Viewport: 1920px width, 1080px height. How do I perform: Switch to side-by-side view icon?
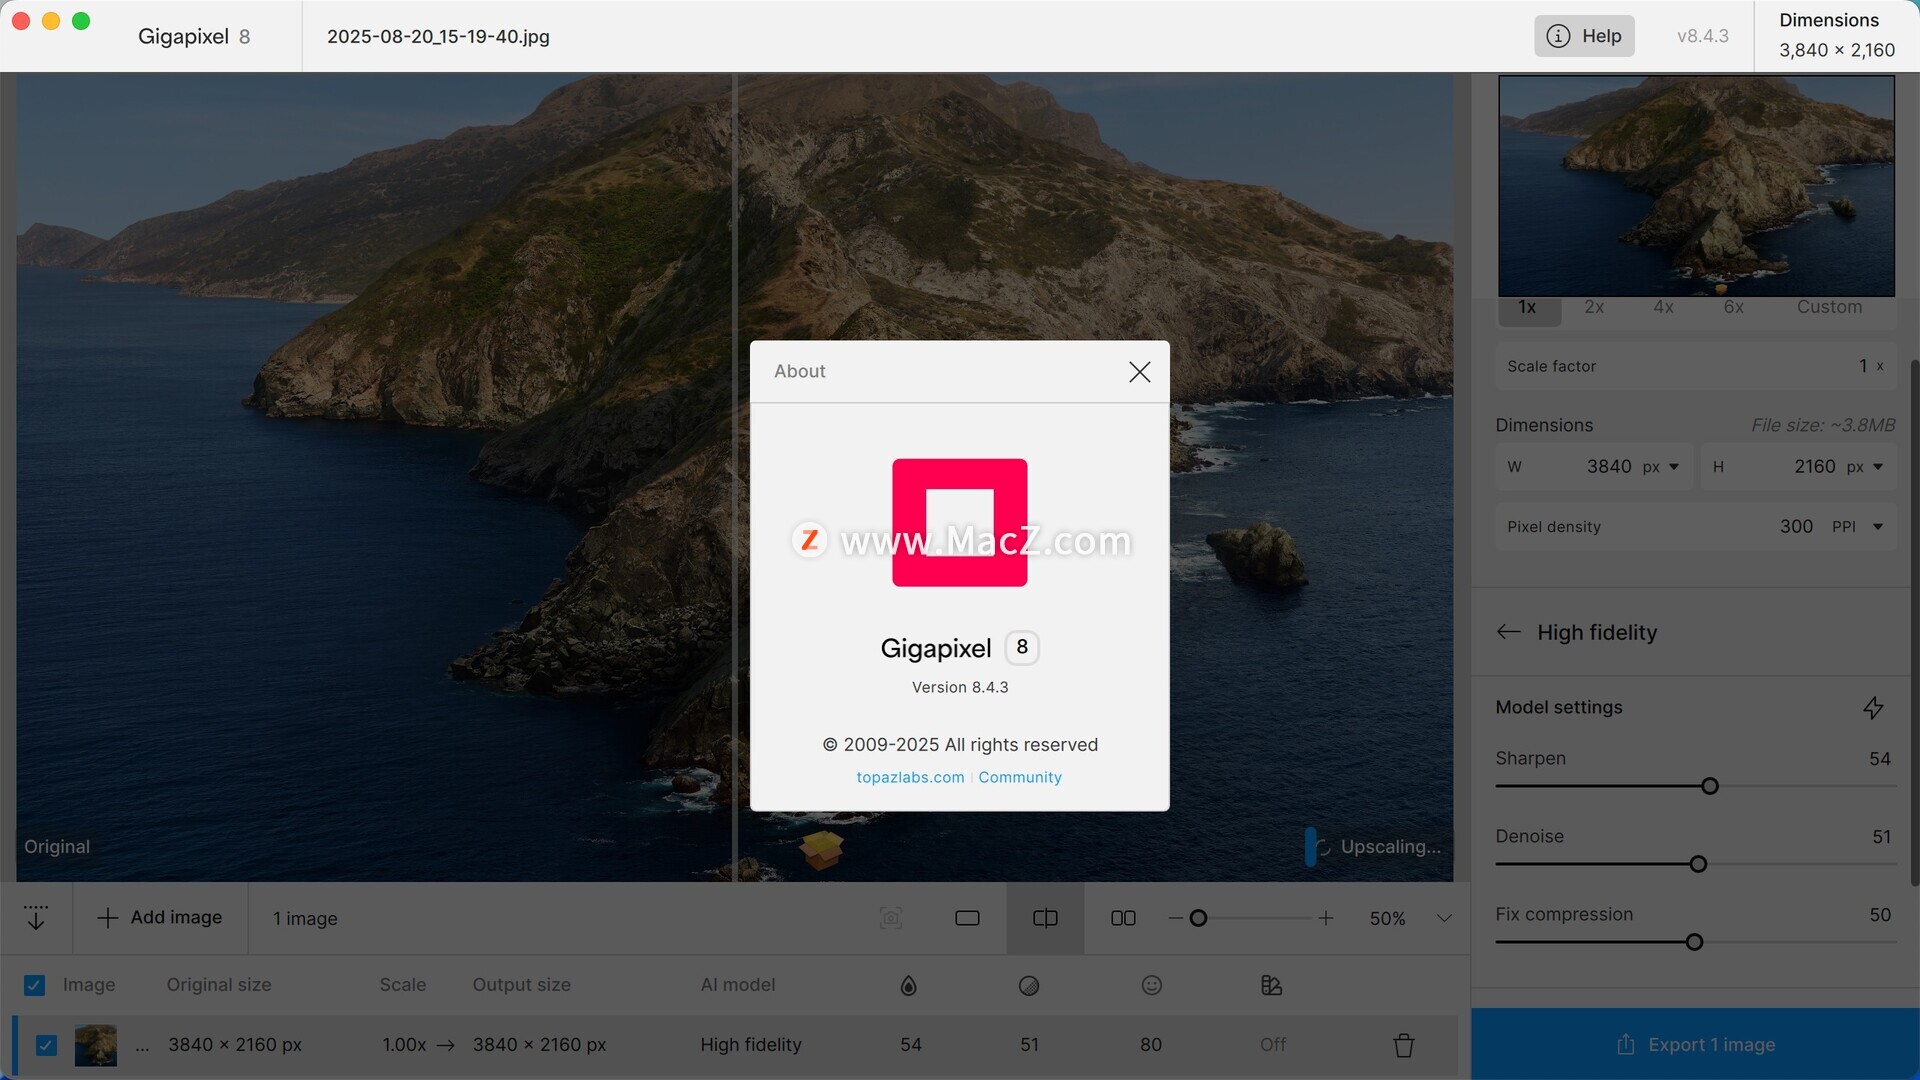[1123, 918]
